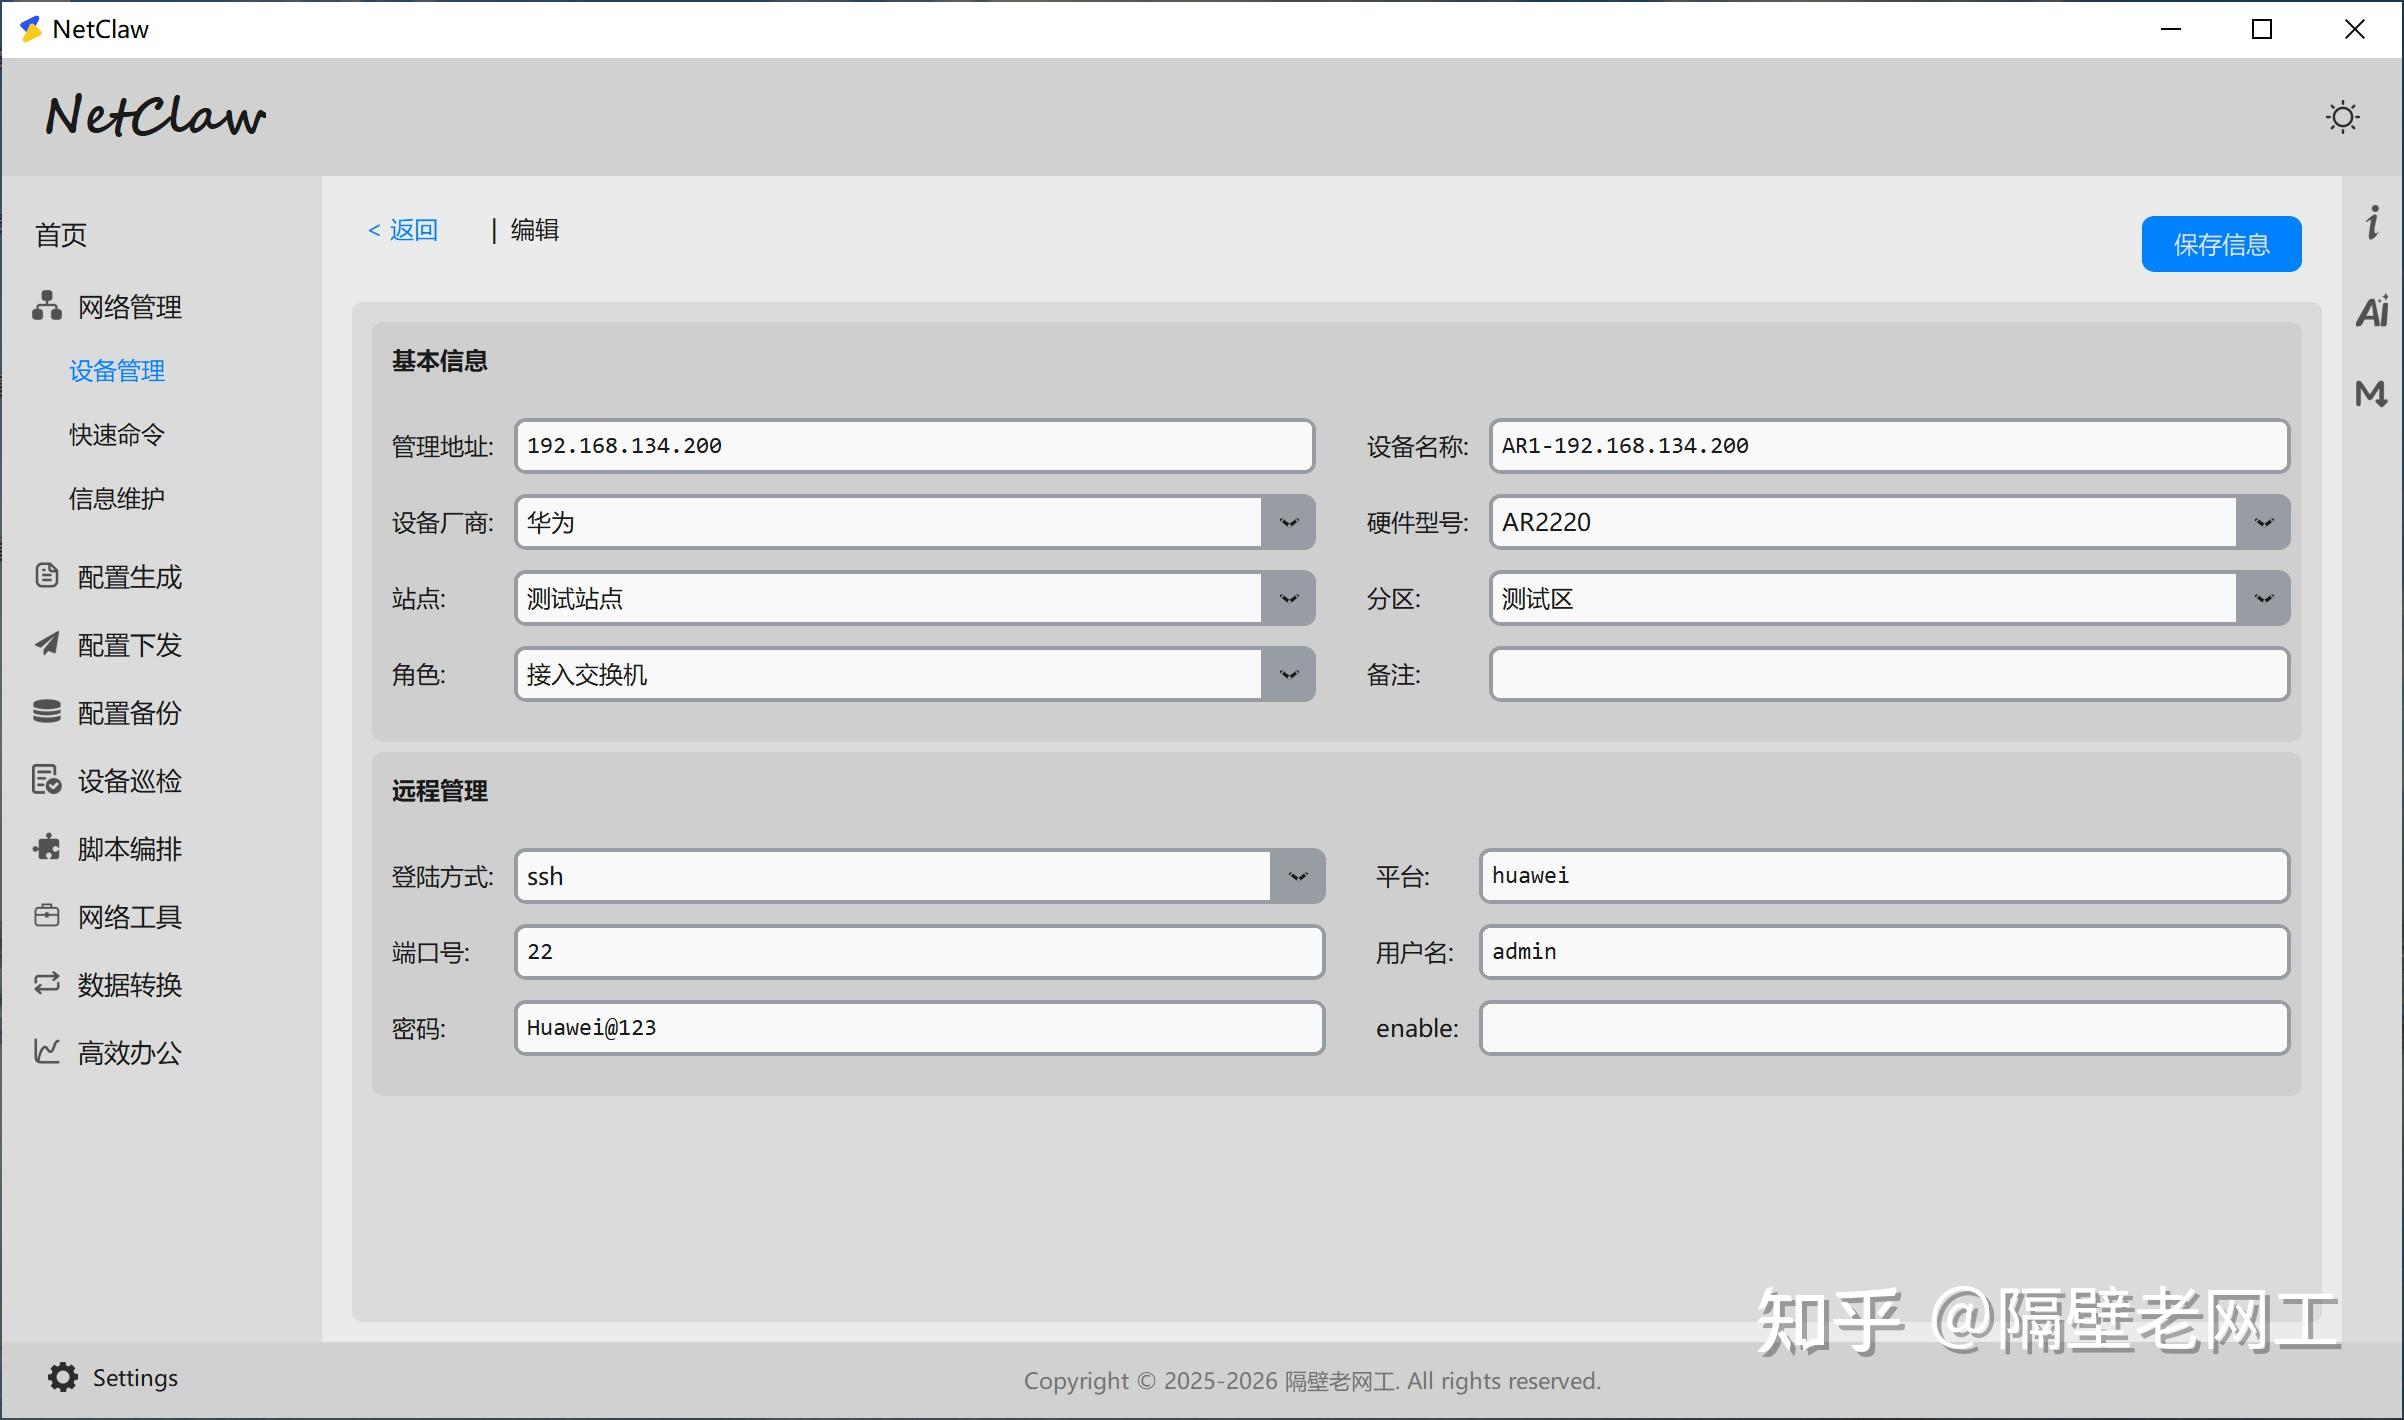2404x1420 pixels.
Task: Open the 硬件型号 dropdown arrow
Action: [2263, 522]
